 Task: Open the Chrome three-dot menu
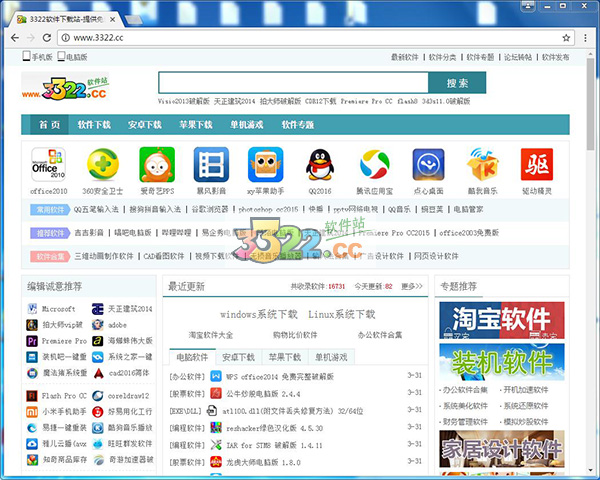click(585, 38)
